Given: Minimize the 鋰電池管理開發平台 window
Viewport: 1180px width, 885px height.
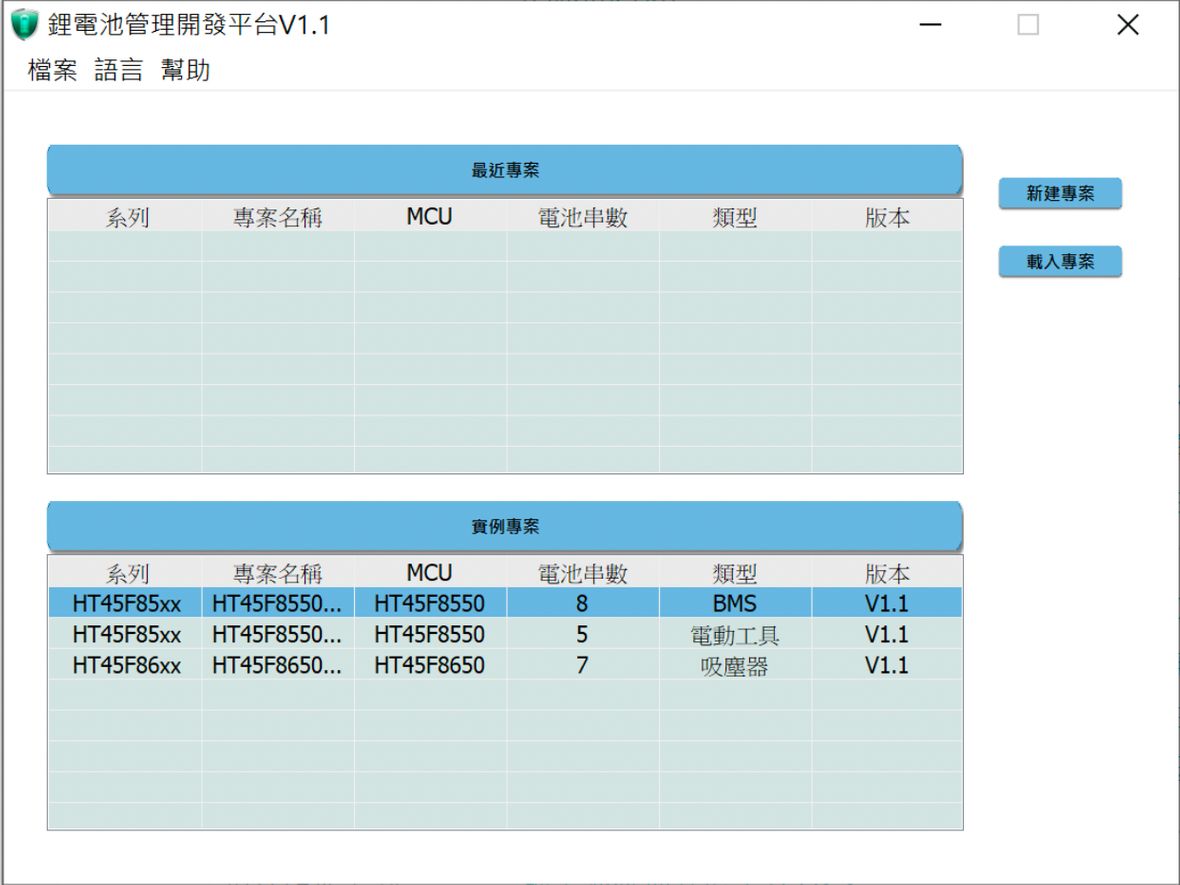Looking at the screenshot, I should coord(930,24).
